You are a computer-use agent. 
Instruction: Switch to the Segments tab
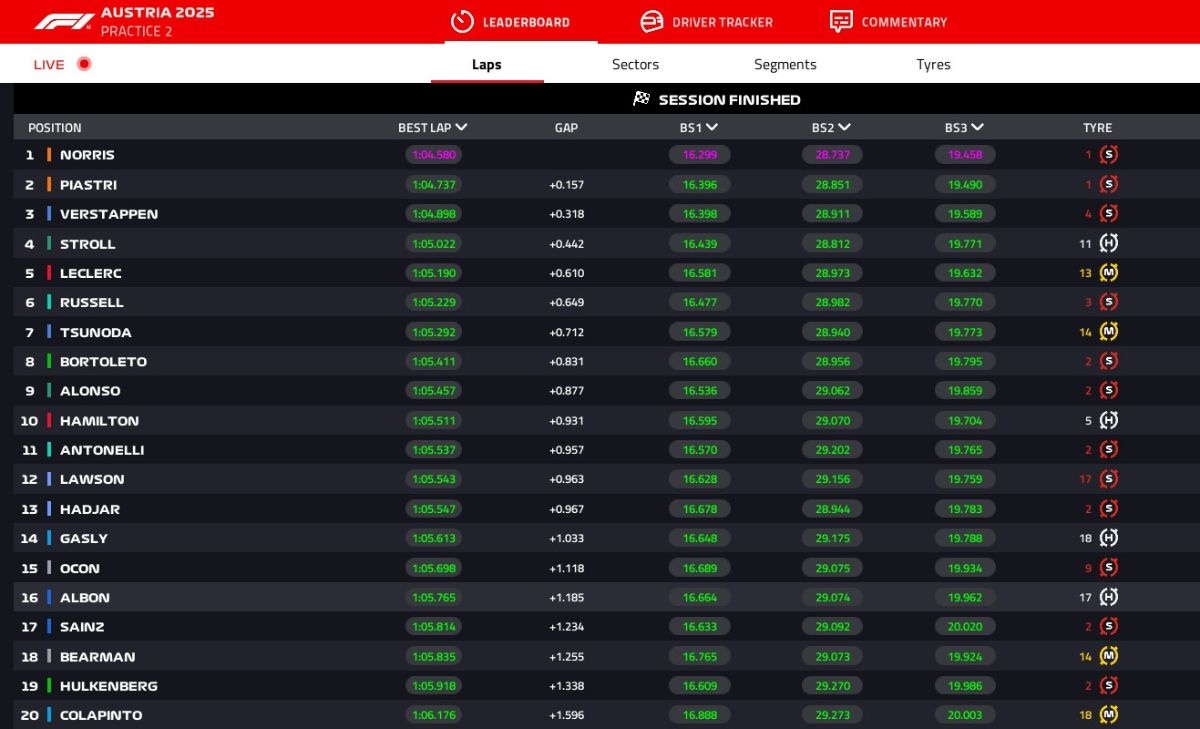[785, 64]
